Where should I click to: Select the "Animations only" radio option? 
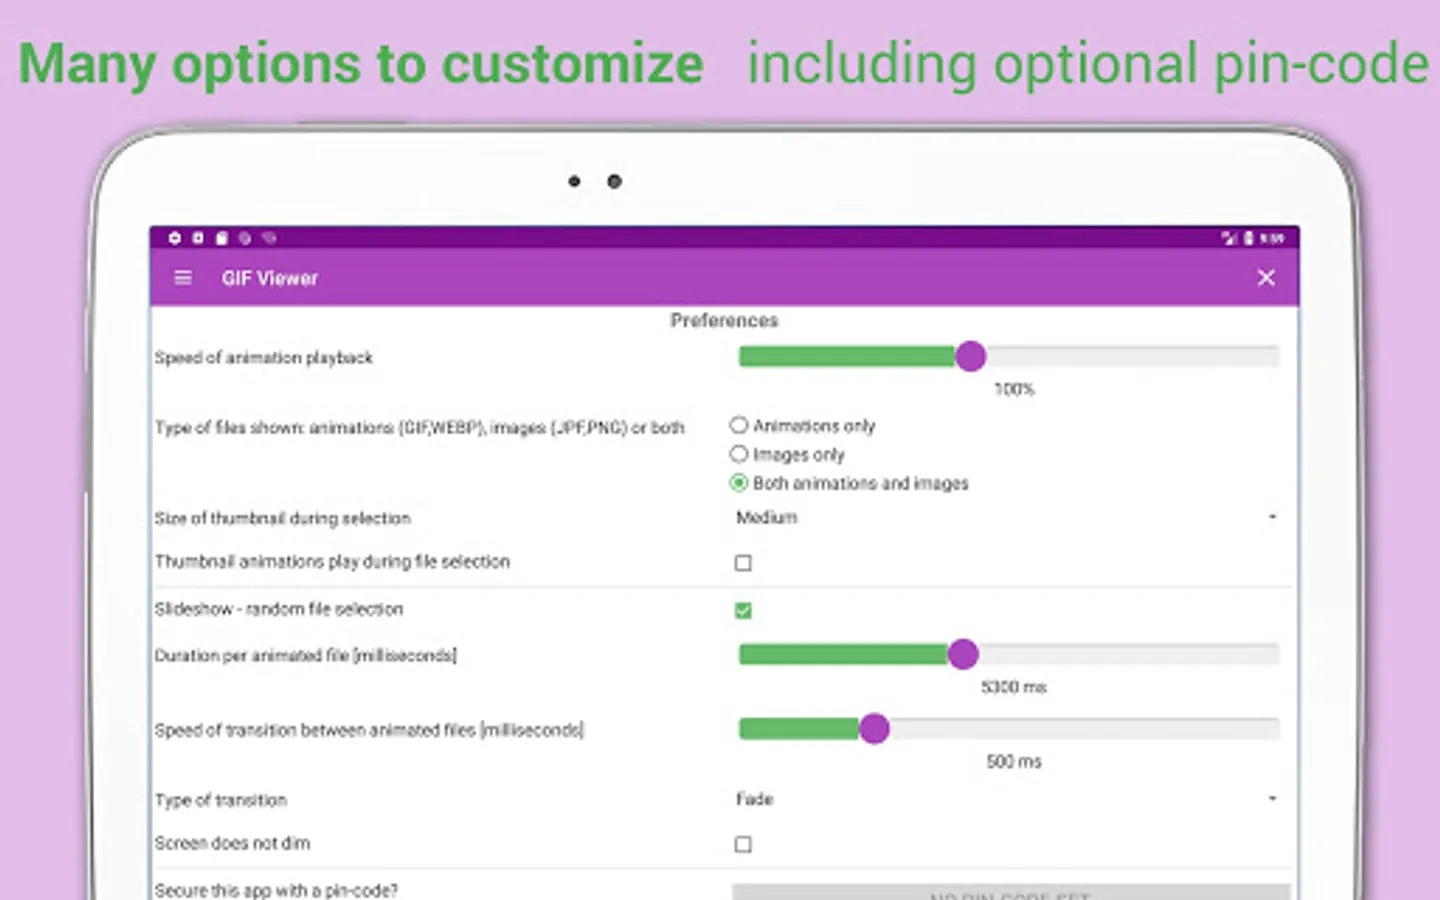(739, 425)
